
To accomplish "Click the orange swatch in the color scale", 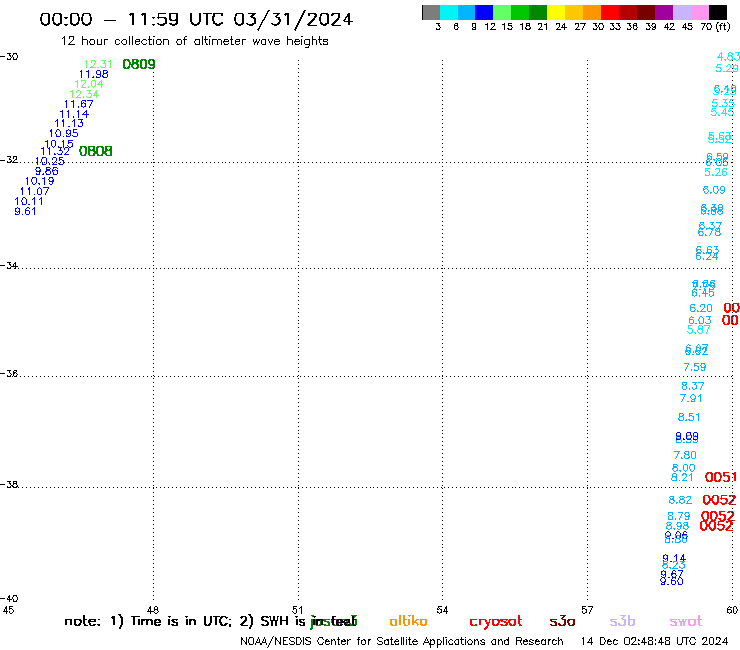I will (x=592, y=12).
